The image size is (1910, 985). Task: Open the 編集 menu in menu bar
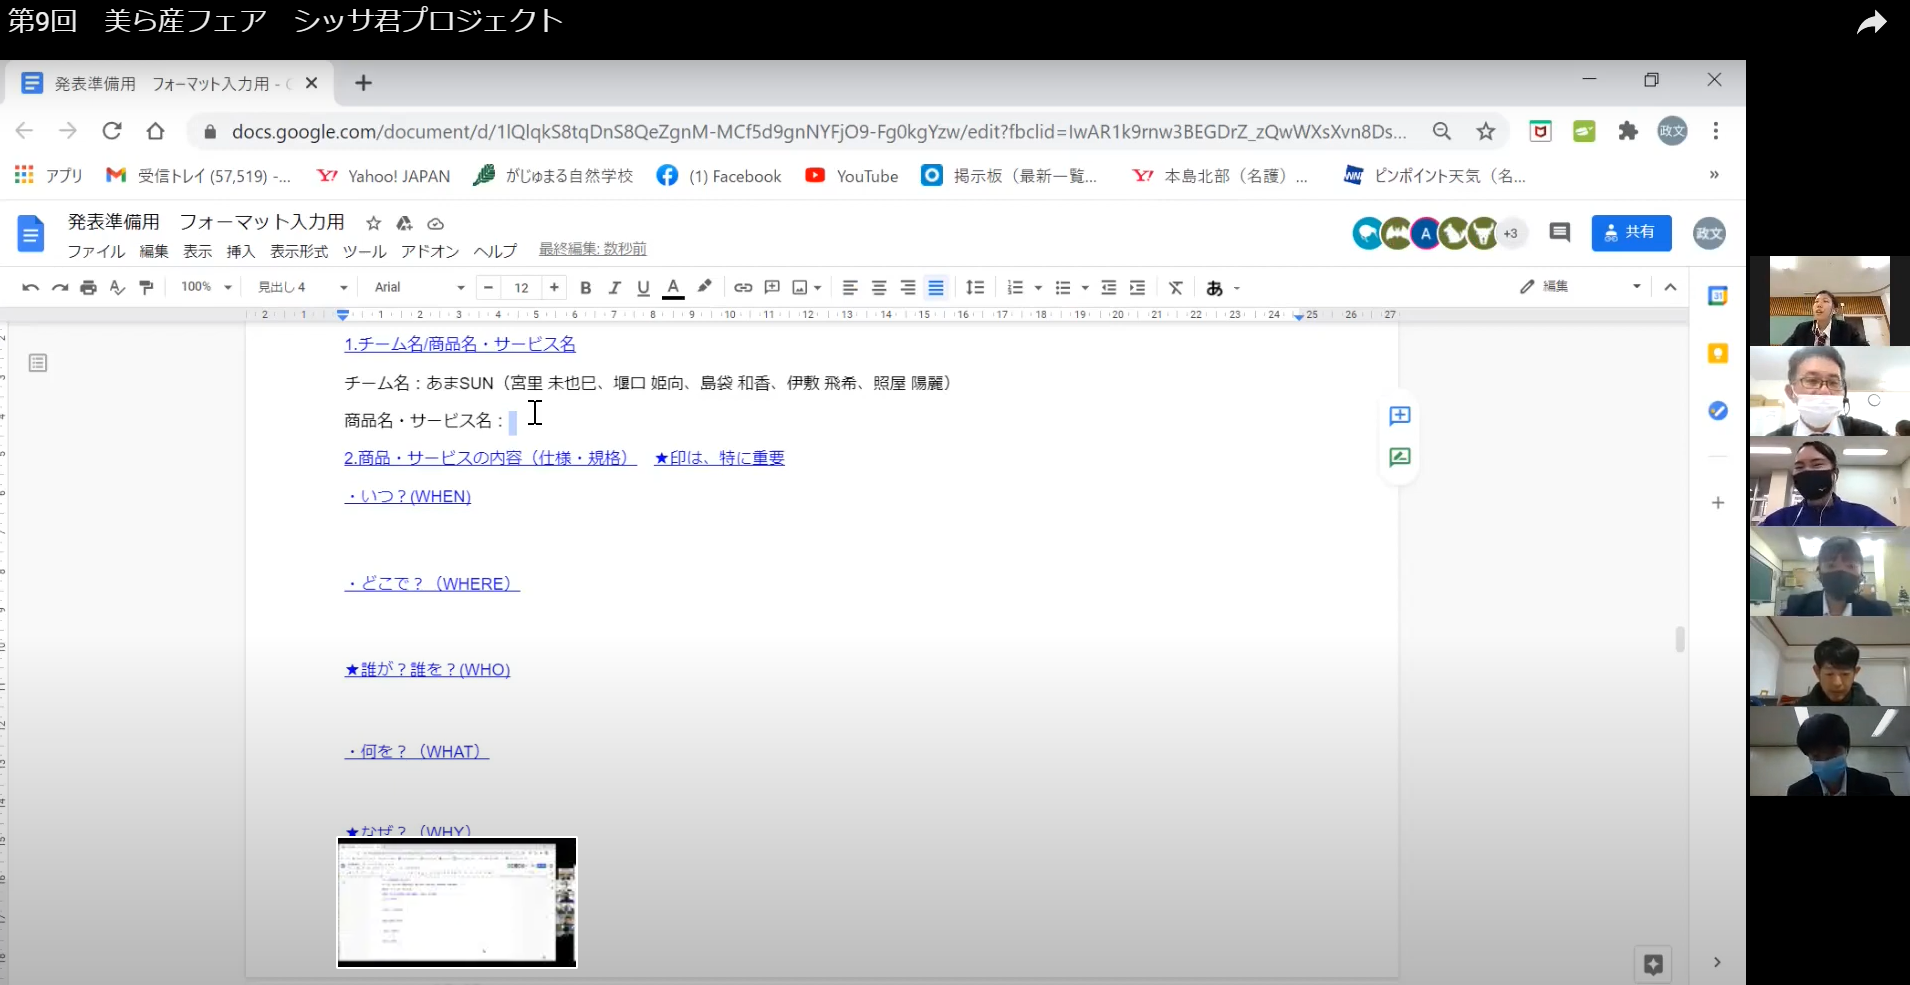tap(153, 251)
